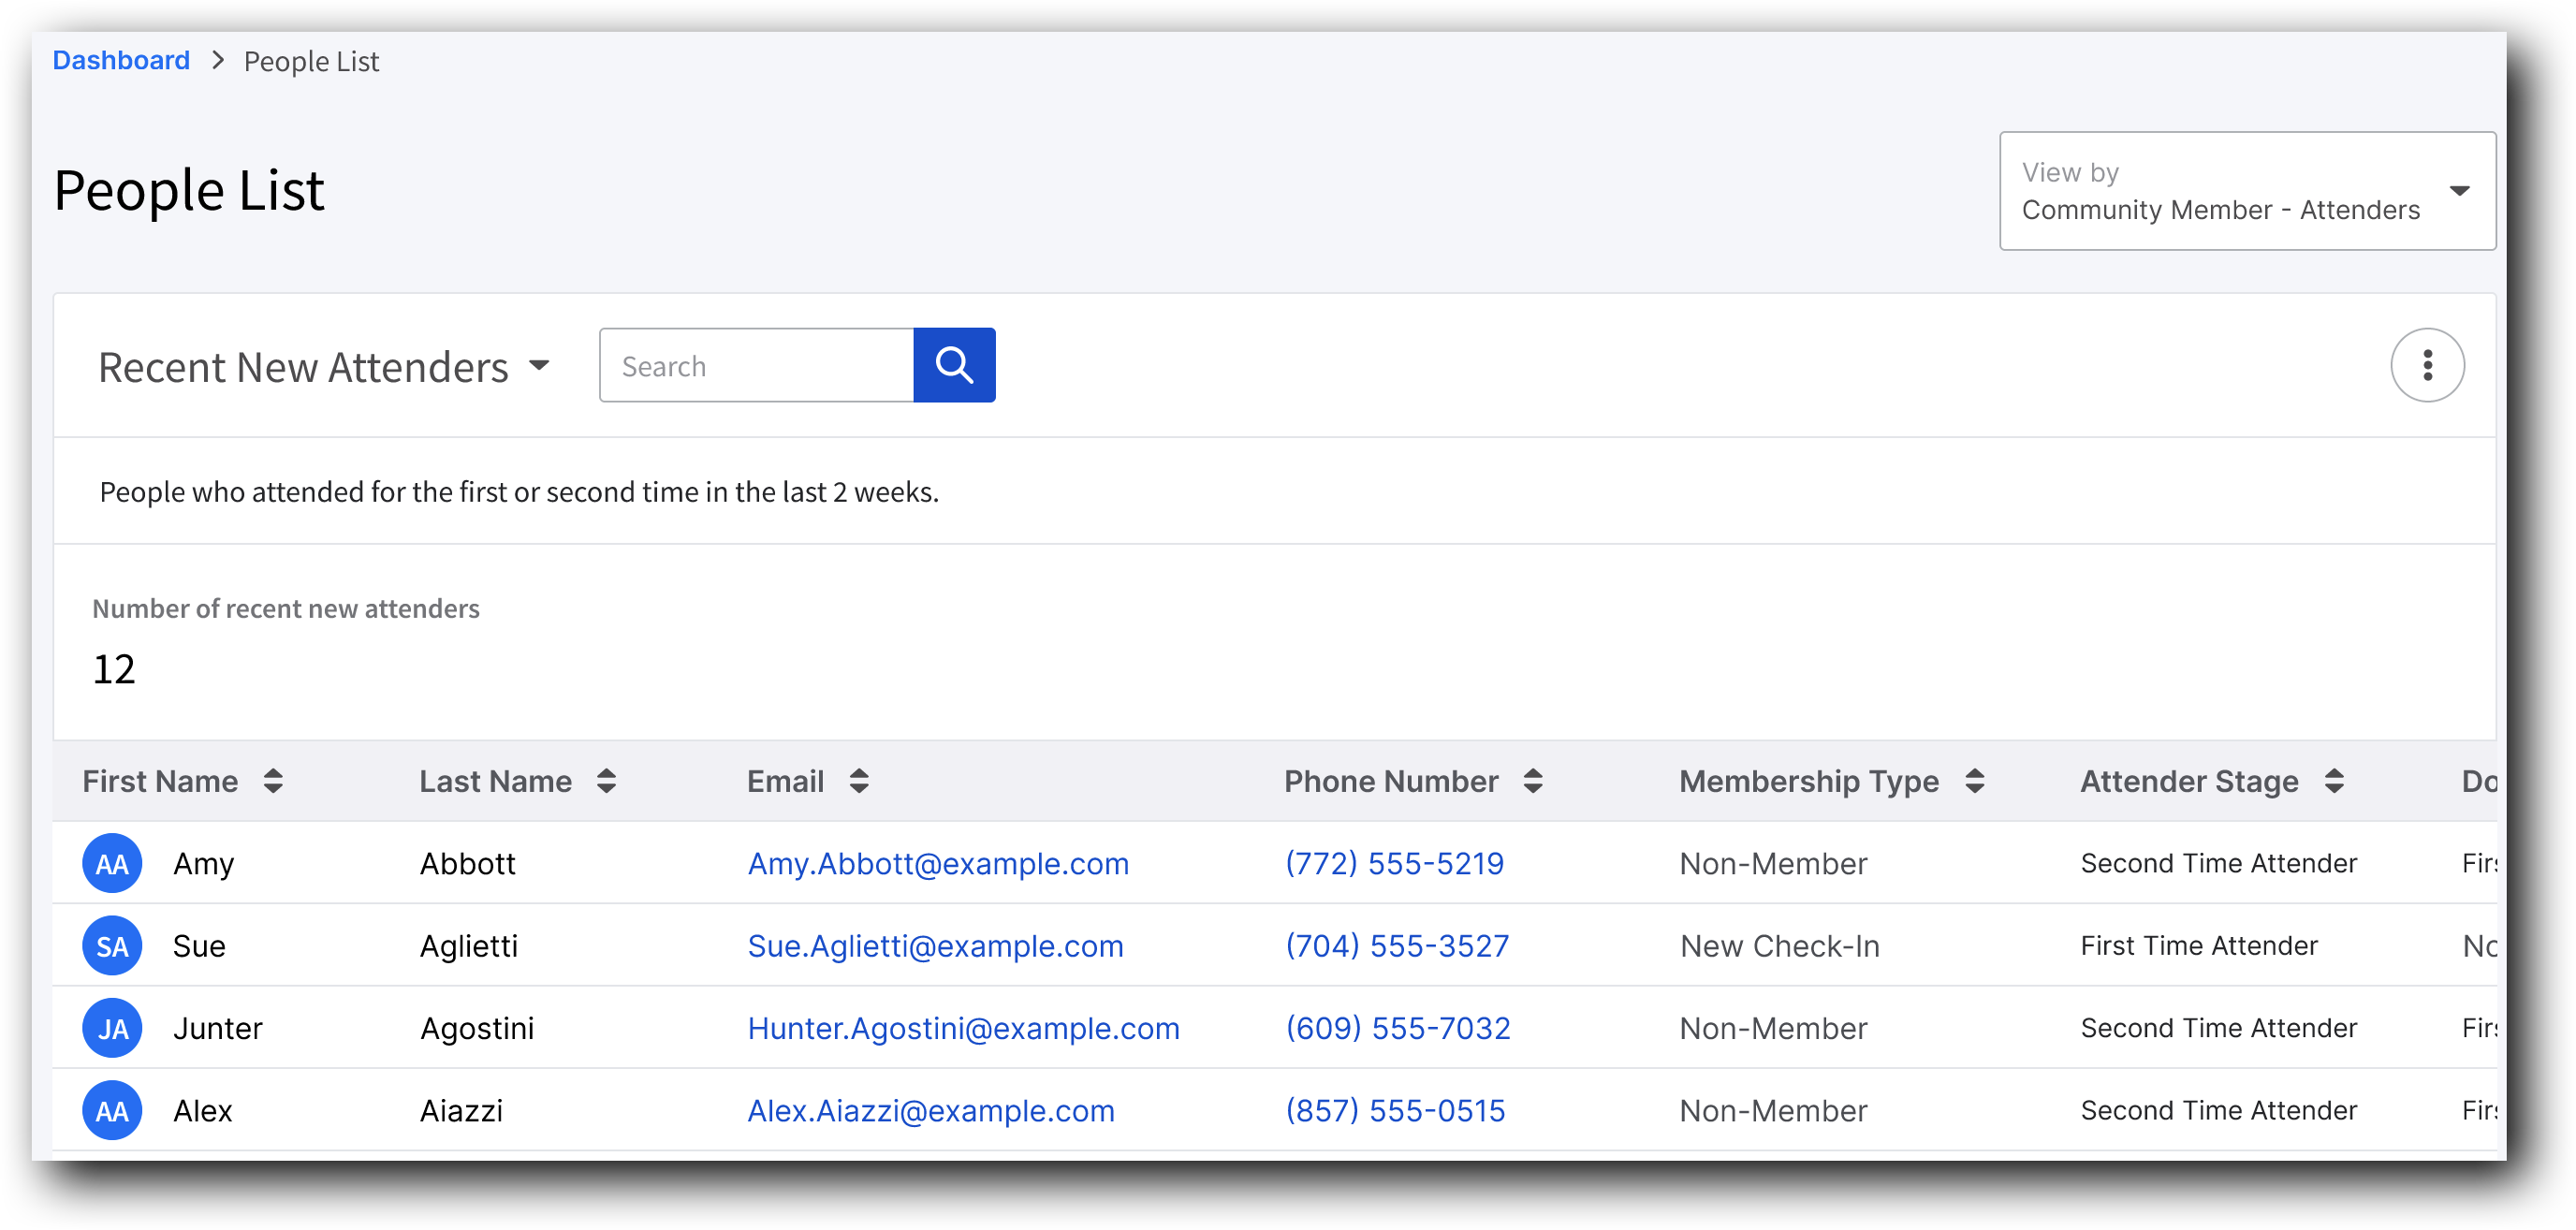Email Amy.Abbott@example.com

pos(938,863)
